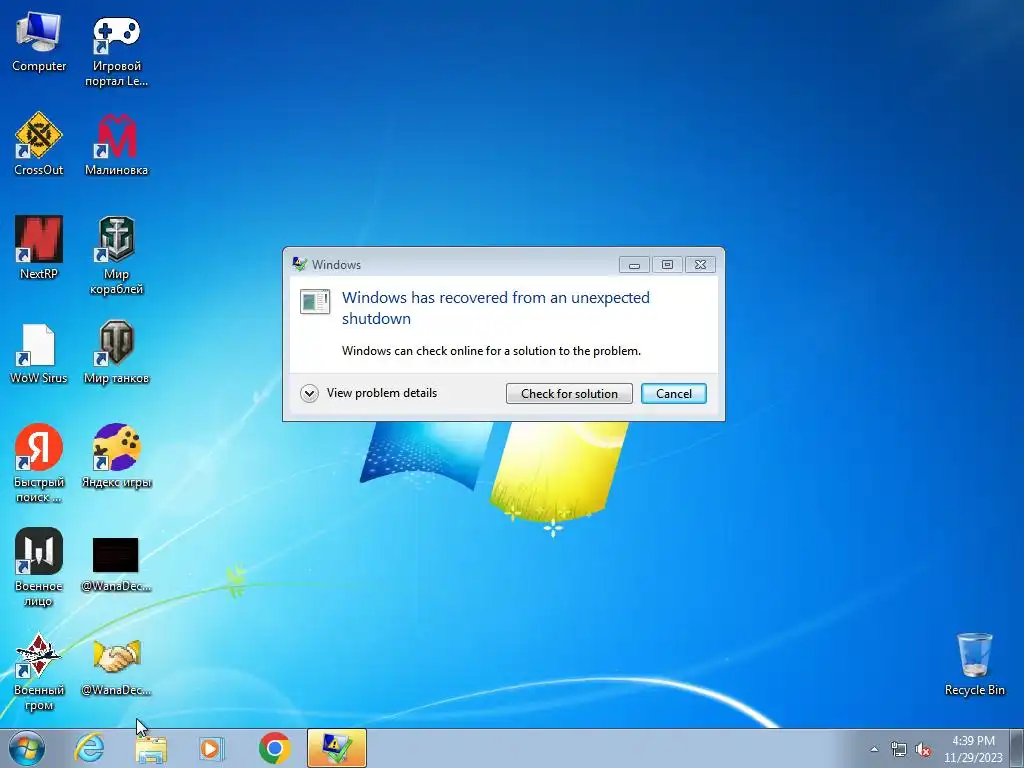Select the Военное лицо shortcut
The height and width of the screenshot is (768, 1024).
click(39, 567)
